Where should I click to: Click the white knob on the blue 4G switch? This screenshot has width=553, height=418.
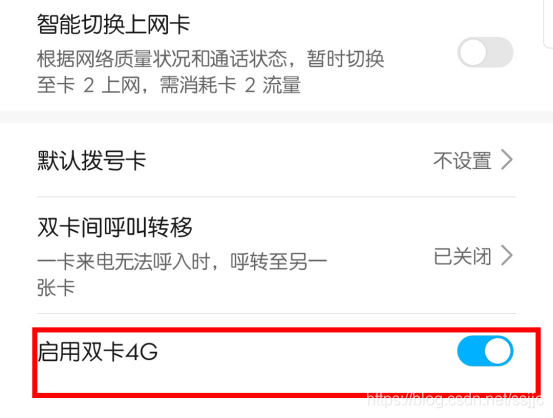pos(498,351)
